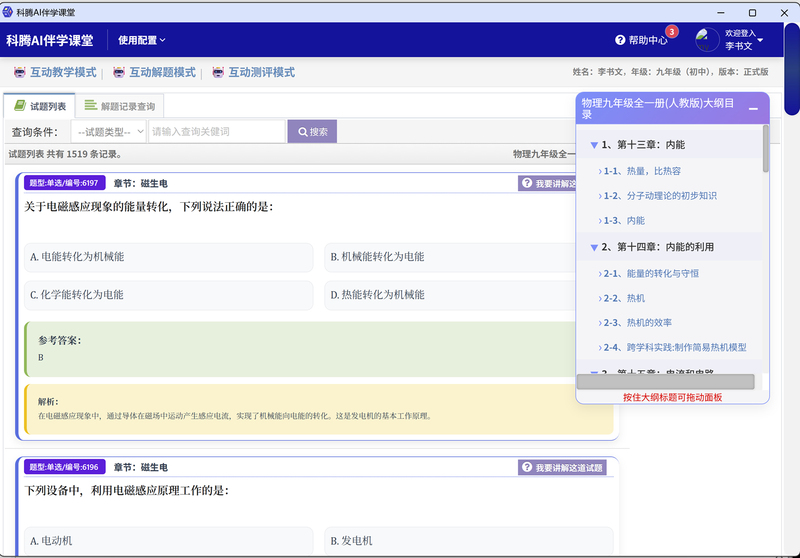
Task: Open the 帮助中心 help icon
Action: (x=621, y=41)
